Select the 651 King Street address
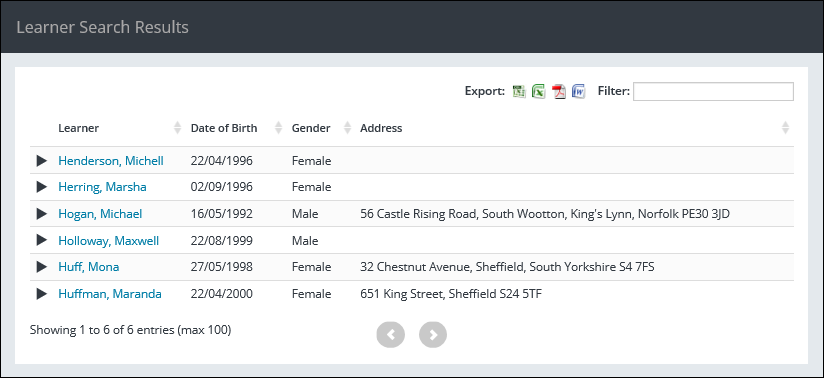This screenshot has width=824, height=378. coord(451,294)
